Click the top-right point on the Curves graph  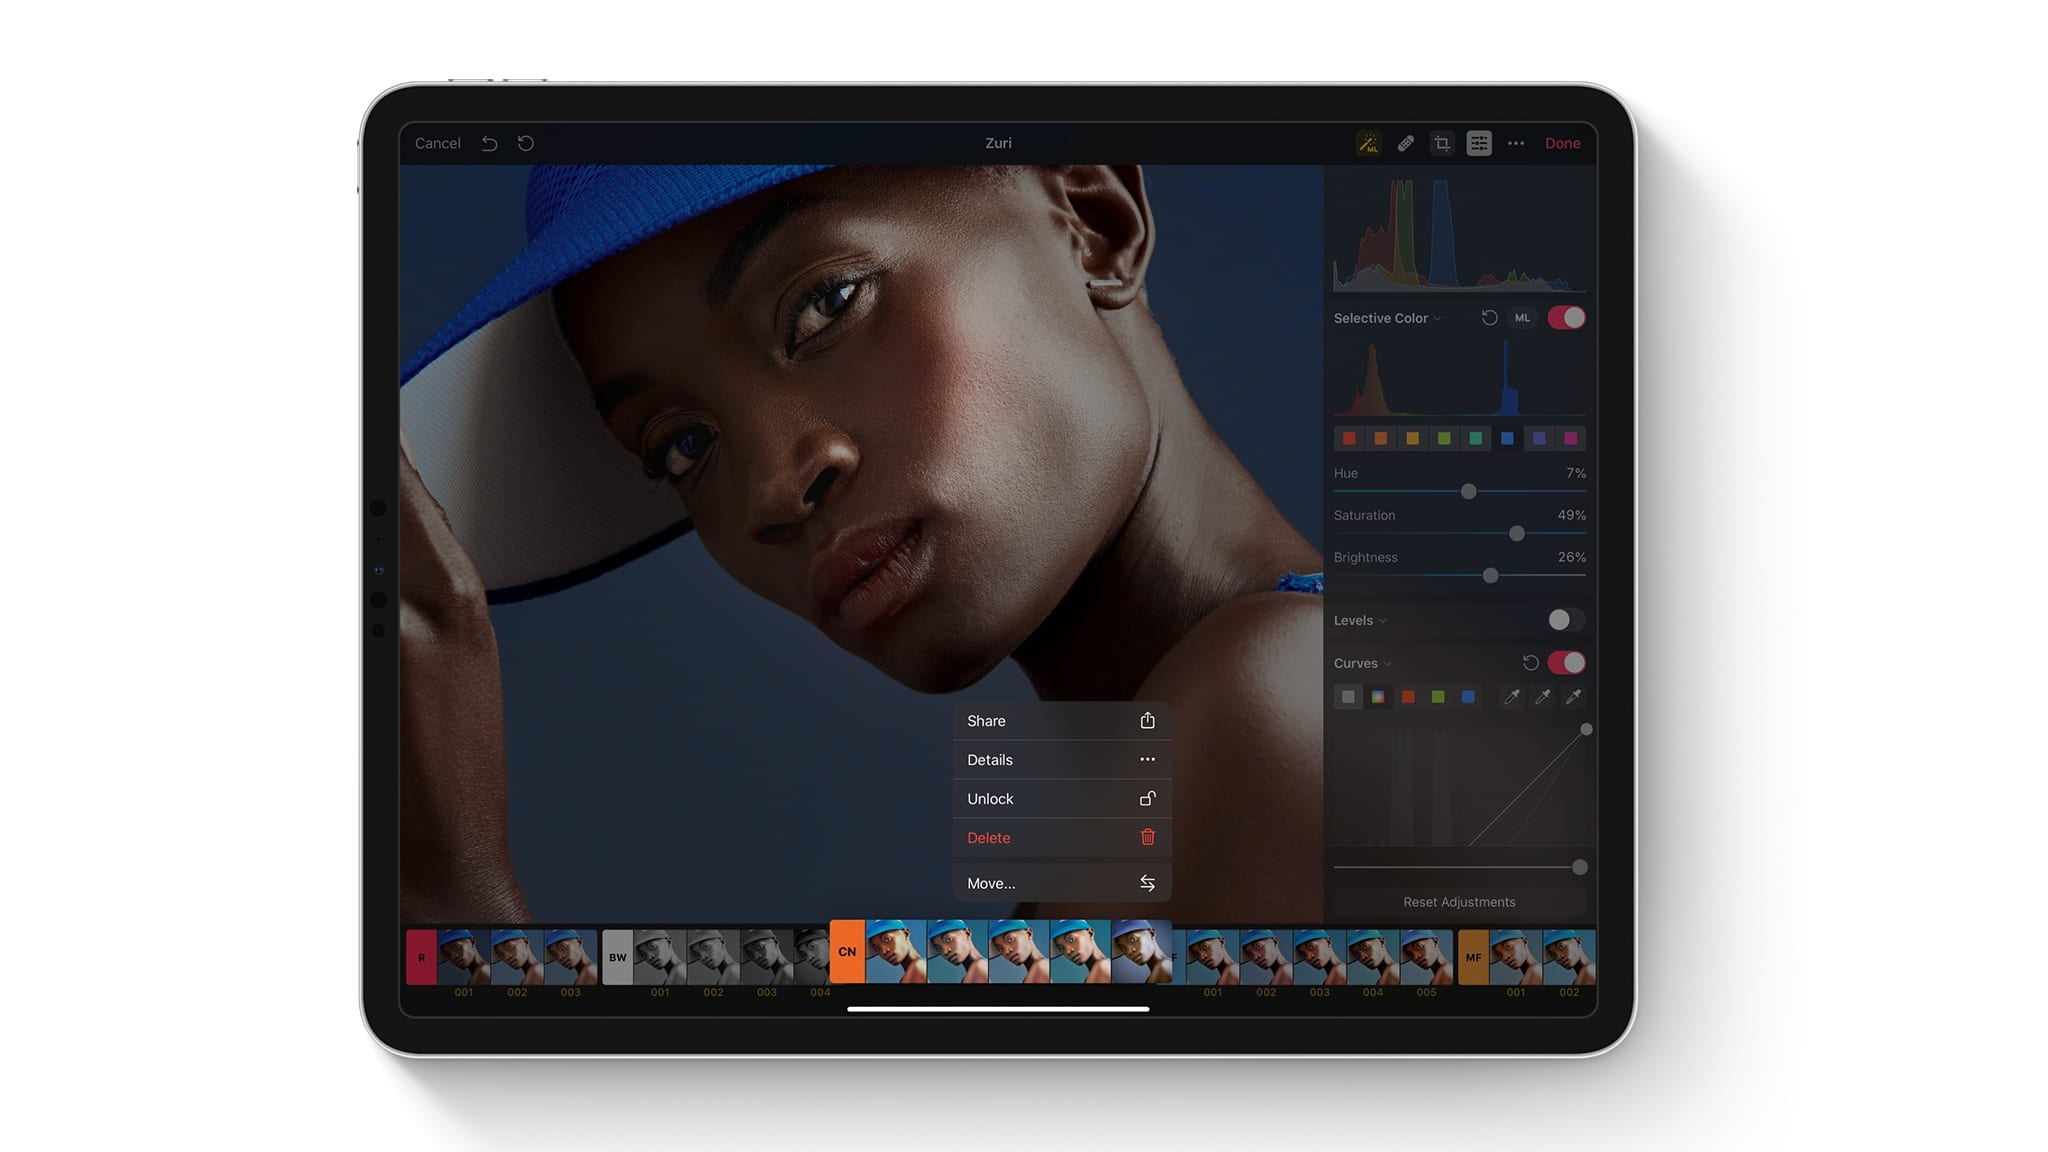[x=1586, y=729]
